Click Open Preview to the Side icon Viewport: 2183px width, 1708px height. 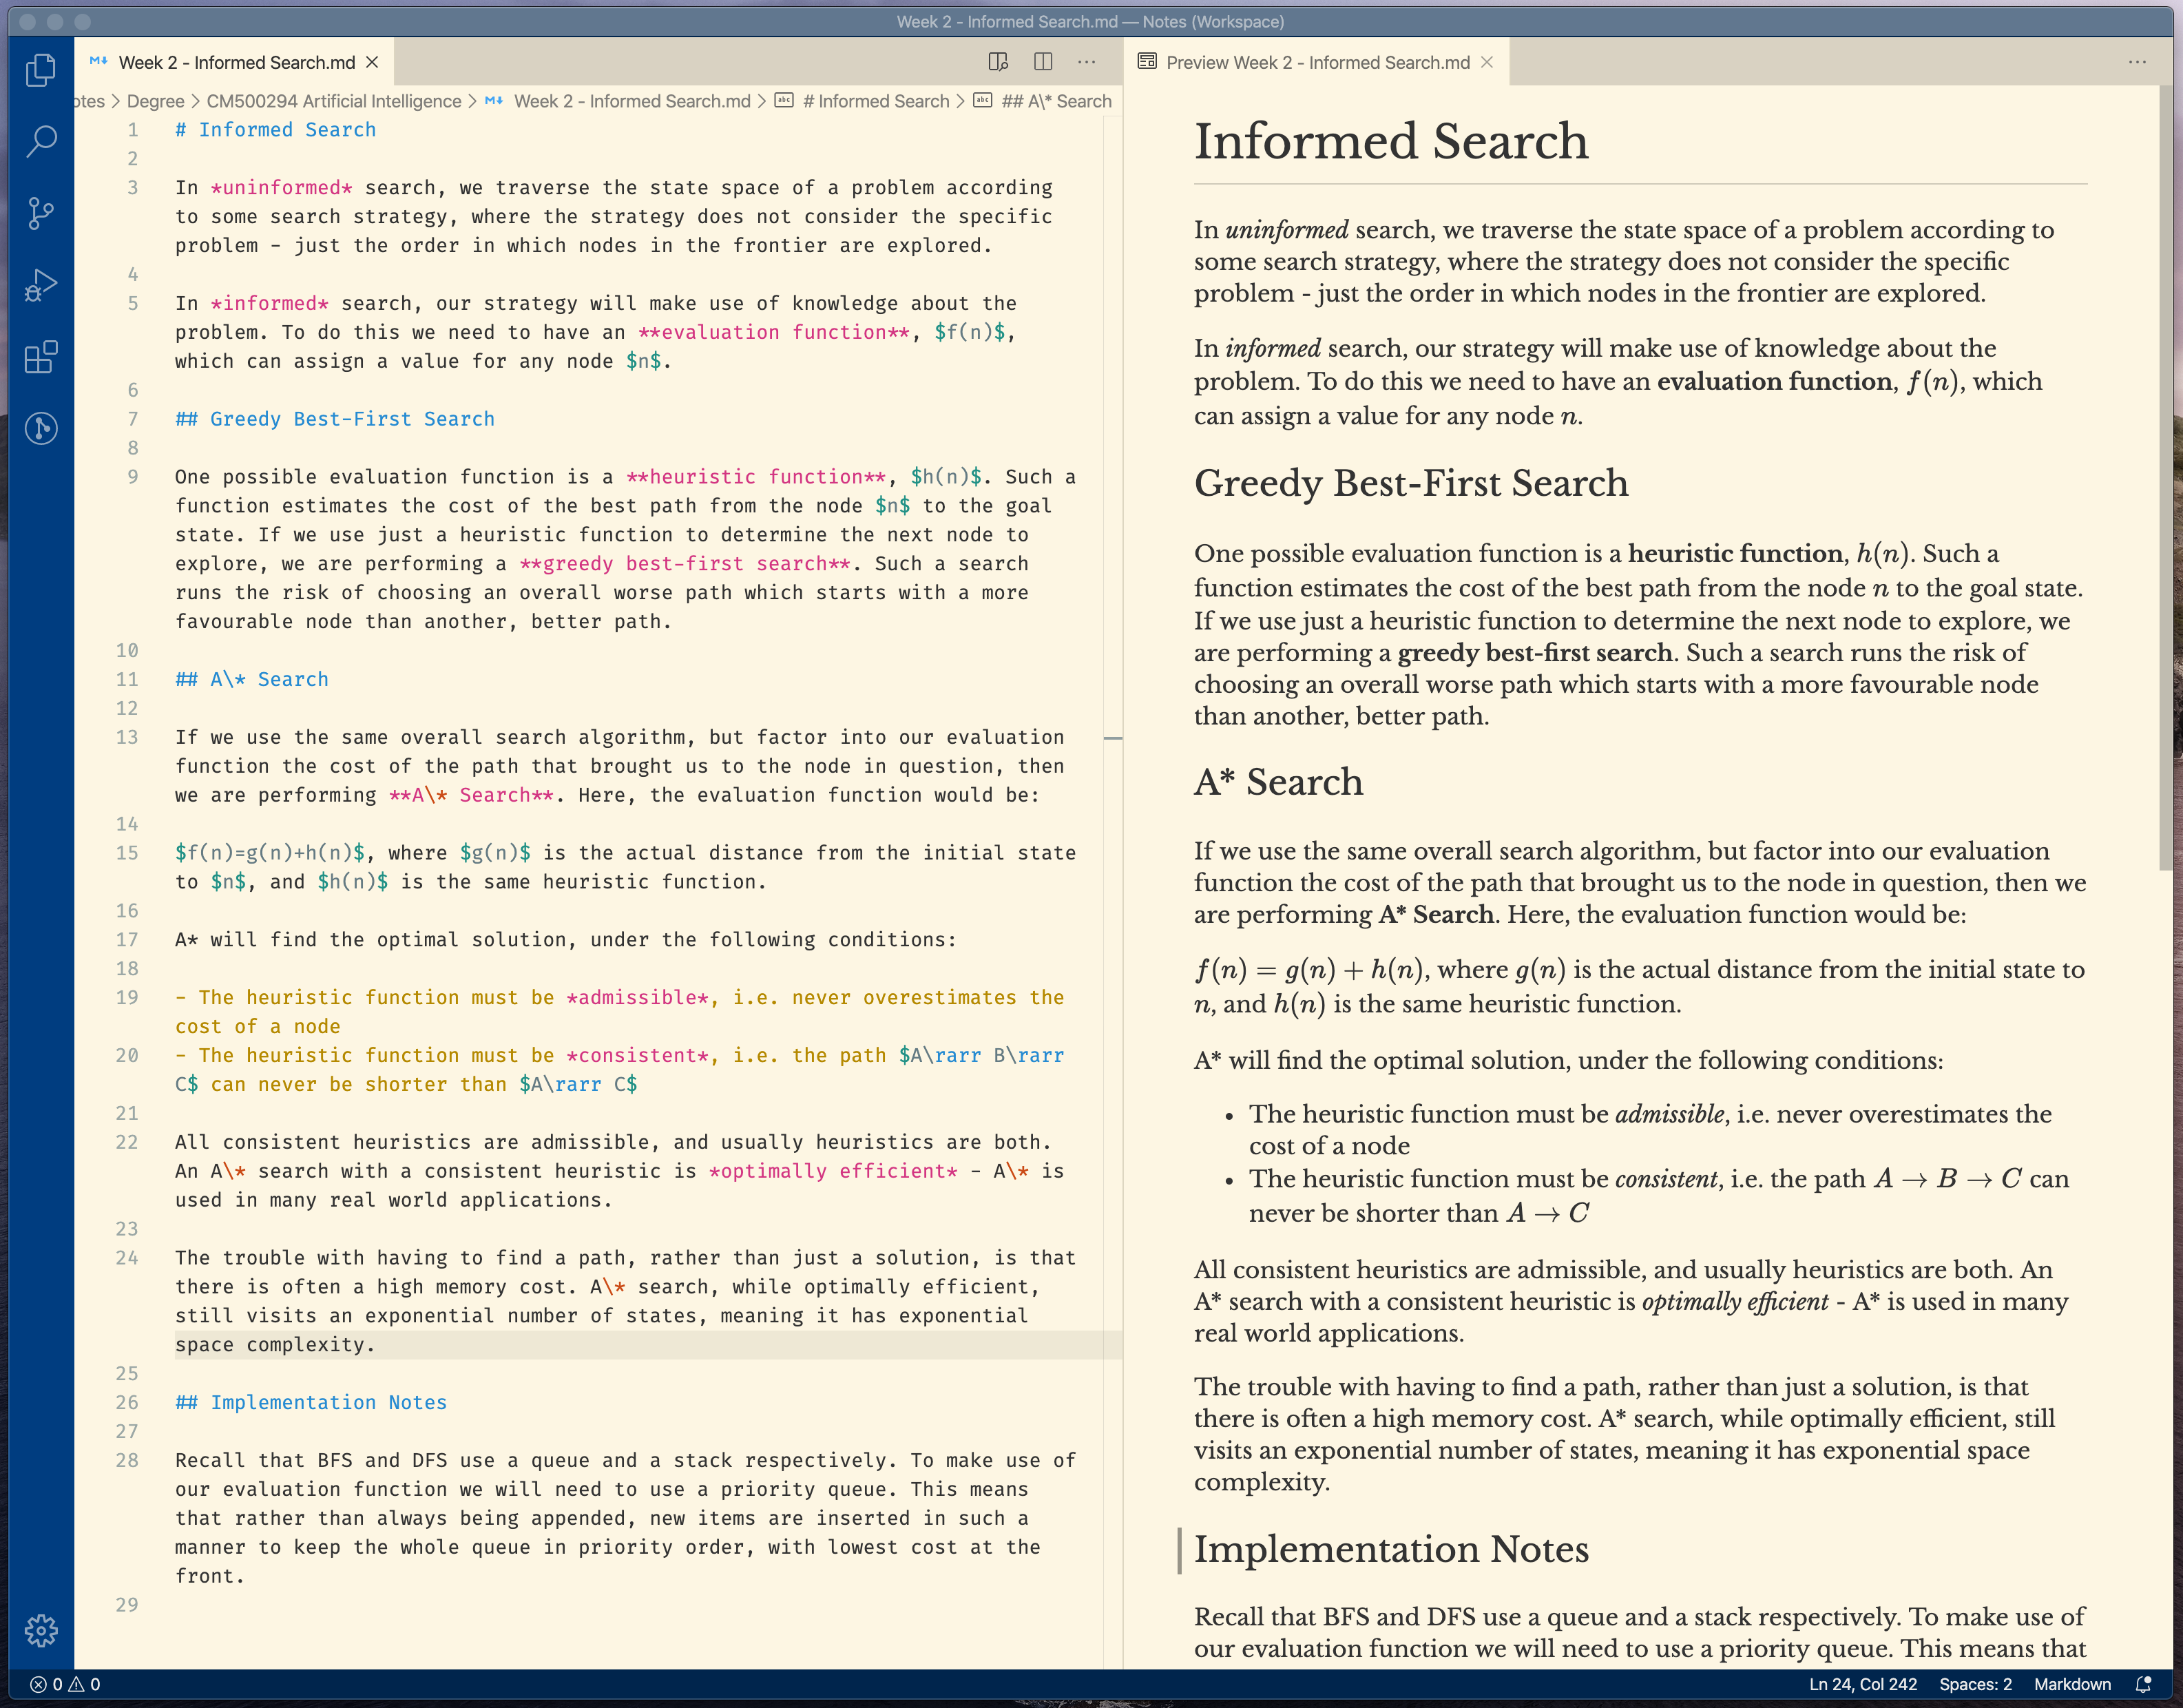pos(998,62)
